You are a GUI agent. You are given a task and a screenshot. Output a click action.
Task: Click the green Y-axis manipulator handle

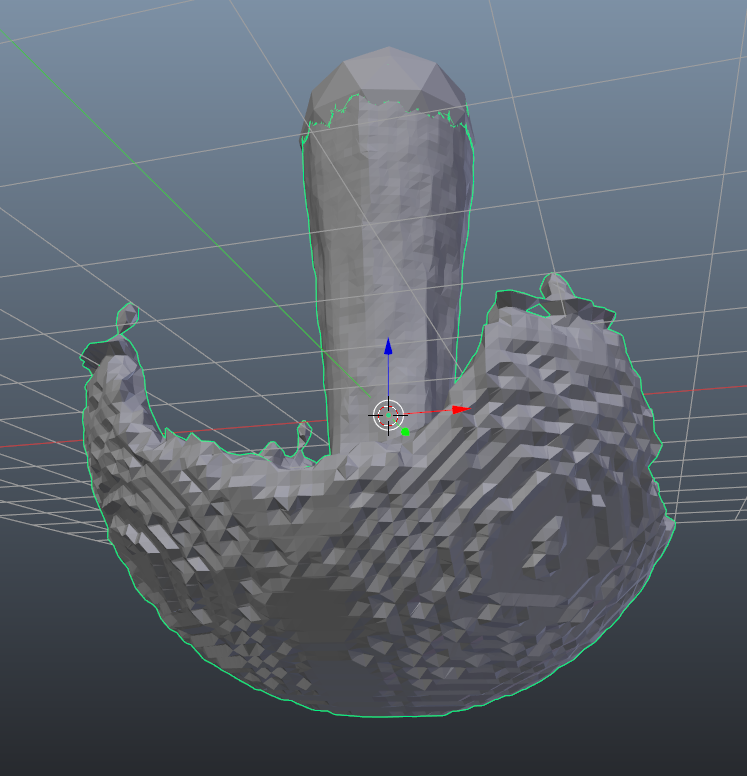tap(405, 432)
